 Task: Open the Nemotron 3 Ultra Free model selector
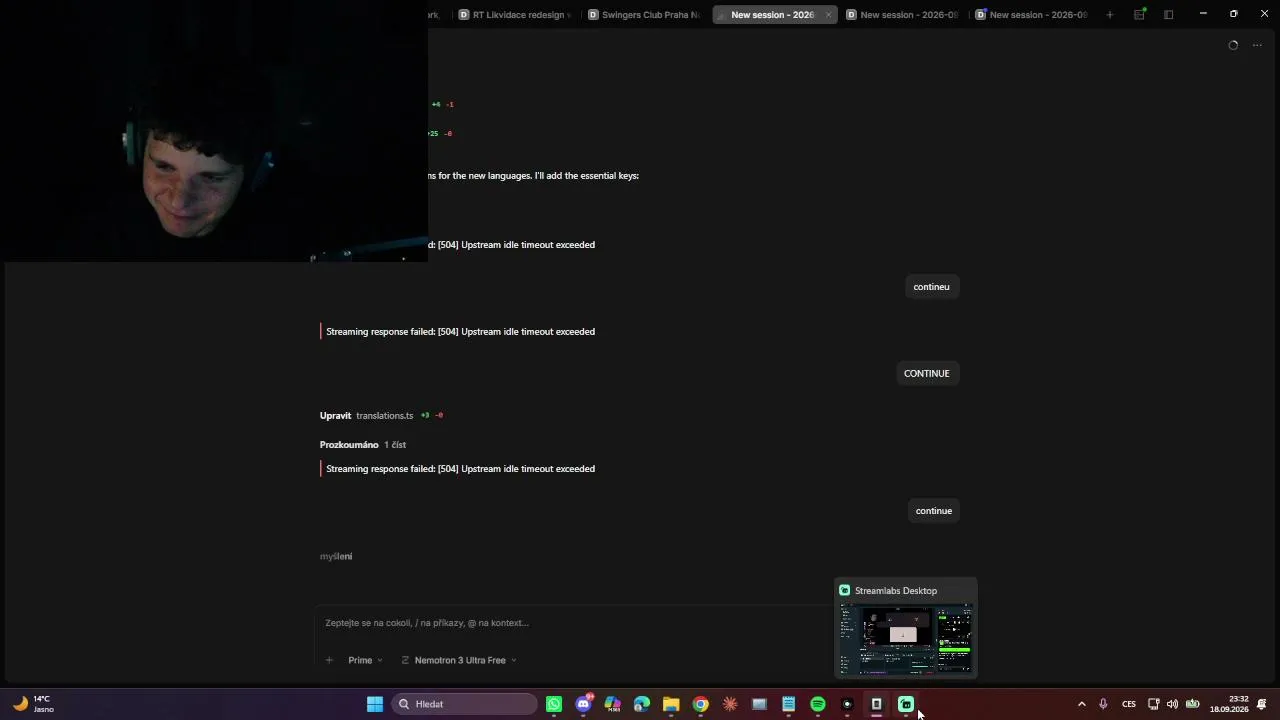(459, 660)
